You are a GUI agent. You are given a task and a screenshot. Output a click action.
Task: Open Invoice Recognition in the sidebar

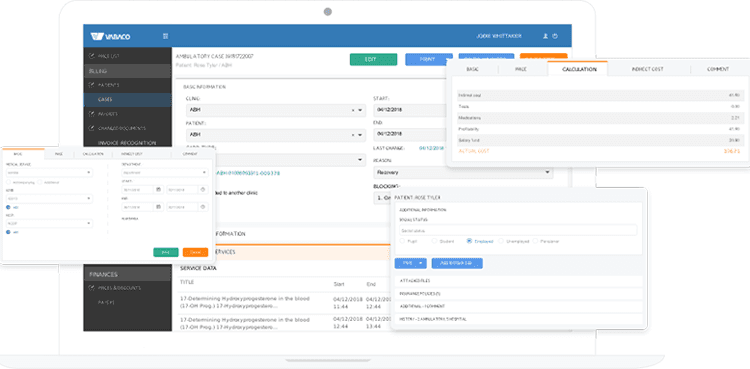[x=127, y=143]
